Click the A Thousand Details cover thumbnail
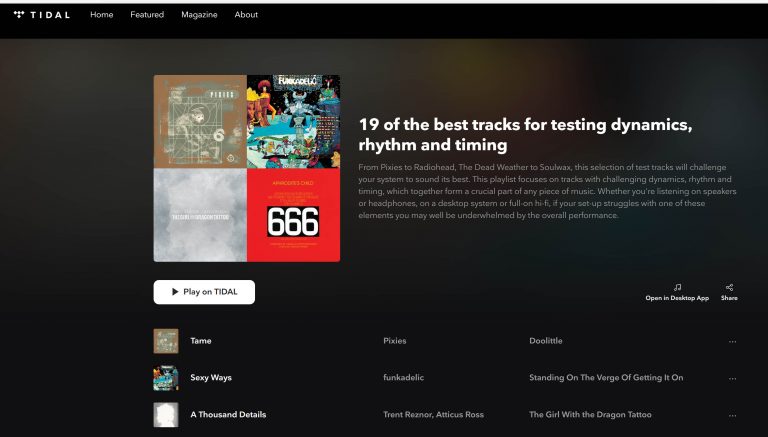This screenshot has height=437, width=768. (x=166, y=414)
